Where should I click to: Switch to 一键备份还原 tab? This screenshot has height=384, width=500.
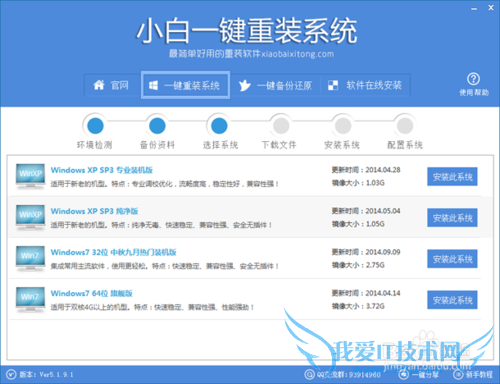[x=275, y=86]
